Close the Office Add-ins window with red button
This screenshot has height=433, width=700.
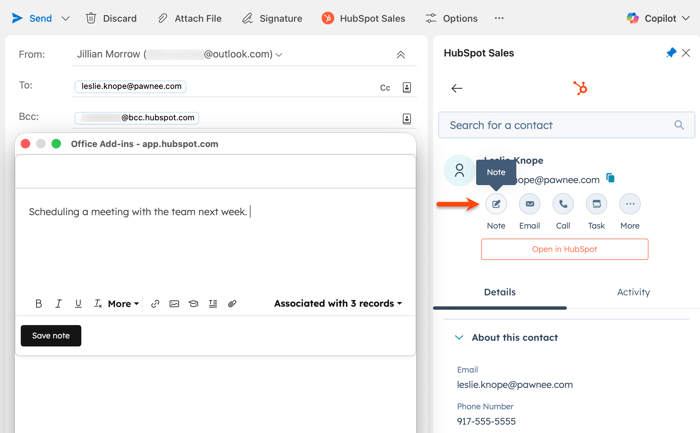(x=25, y=144)
